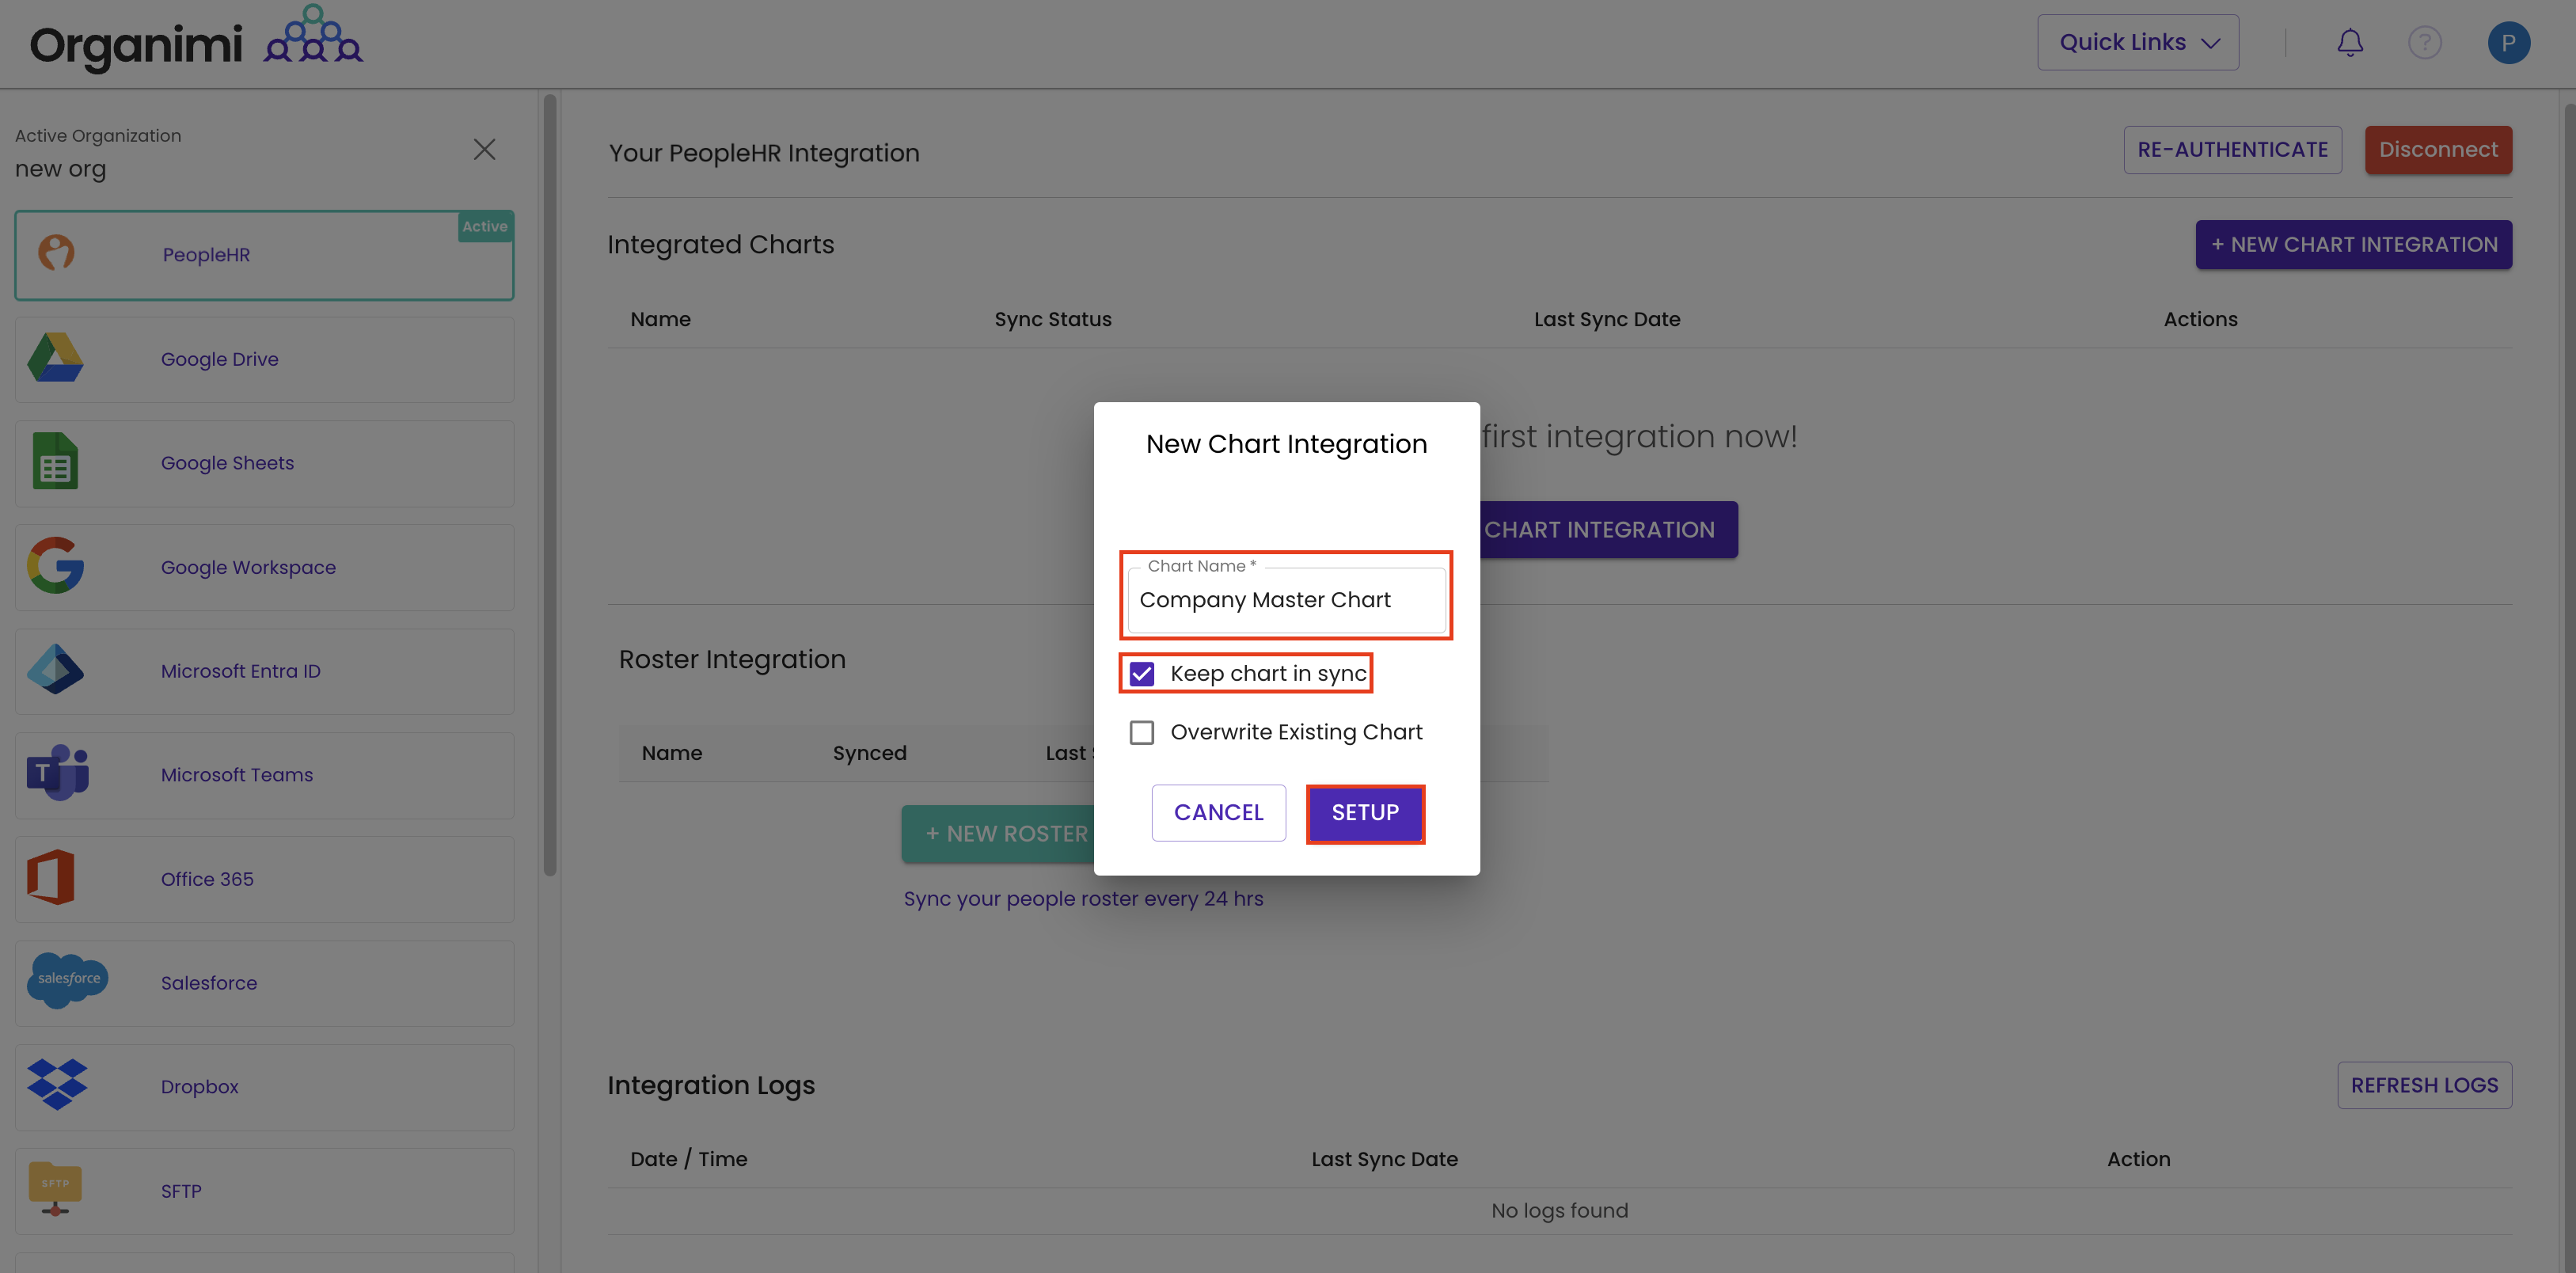The height and width of the screenshot is (1273, 2576).
Task: Open the user profile avatar P
Action: click(x=2508, y=43)
